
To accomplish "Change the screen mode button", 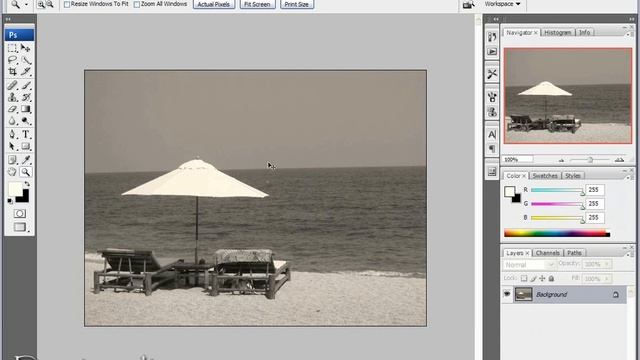I will [x=19, y=227].
